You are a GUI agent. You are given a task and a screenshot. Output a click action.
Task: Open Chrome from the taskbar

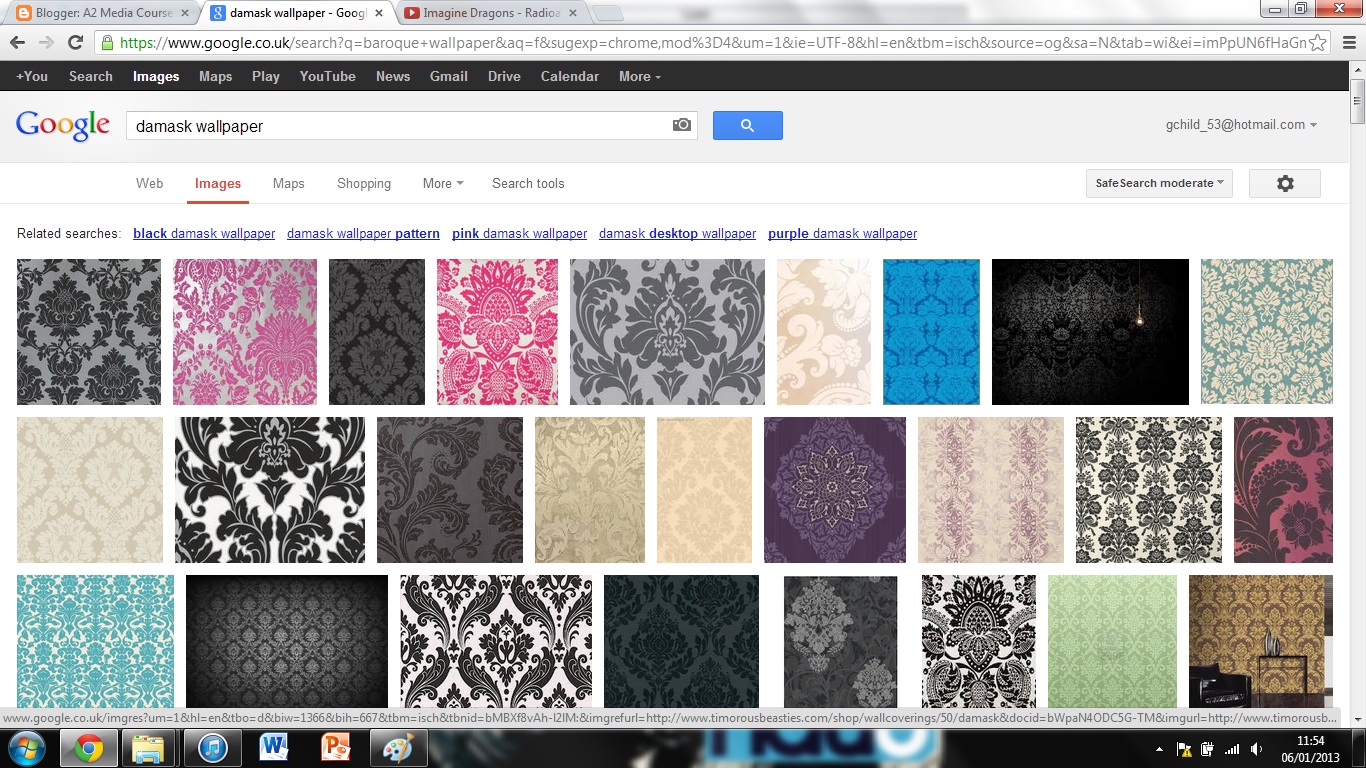point(88,748)
